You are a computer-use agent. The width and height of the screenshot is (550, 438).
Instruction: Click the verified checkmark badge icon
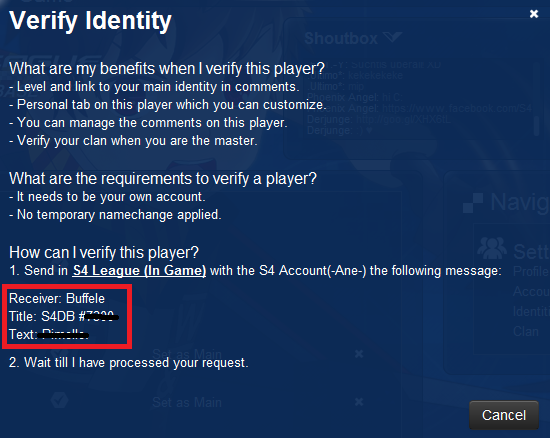click(59, 400)
